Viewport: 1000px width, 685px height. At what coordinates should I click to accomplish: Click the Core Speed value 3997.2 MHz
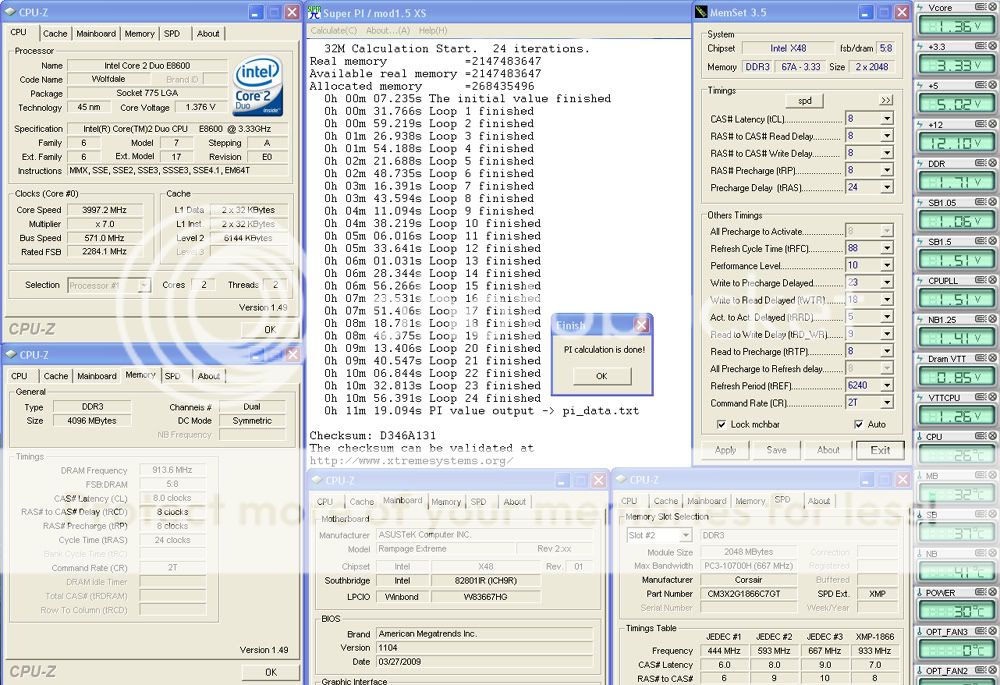pos(105,210)
